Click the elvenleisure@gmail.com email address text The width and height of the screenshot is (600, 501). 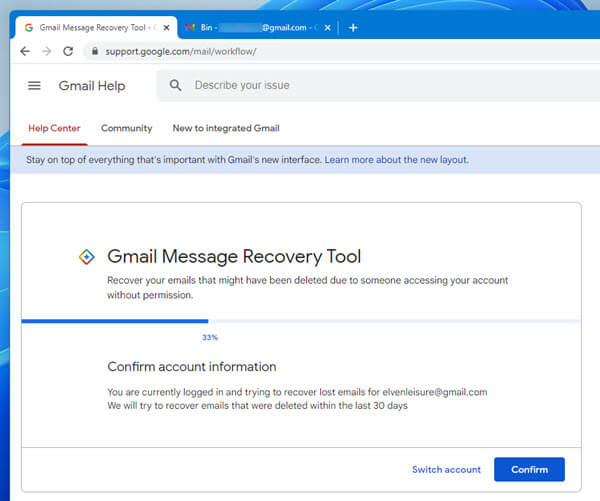tap(435, 392)
